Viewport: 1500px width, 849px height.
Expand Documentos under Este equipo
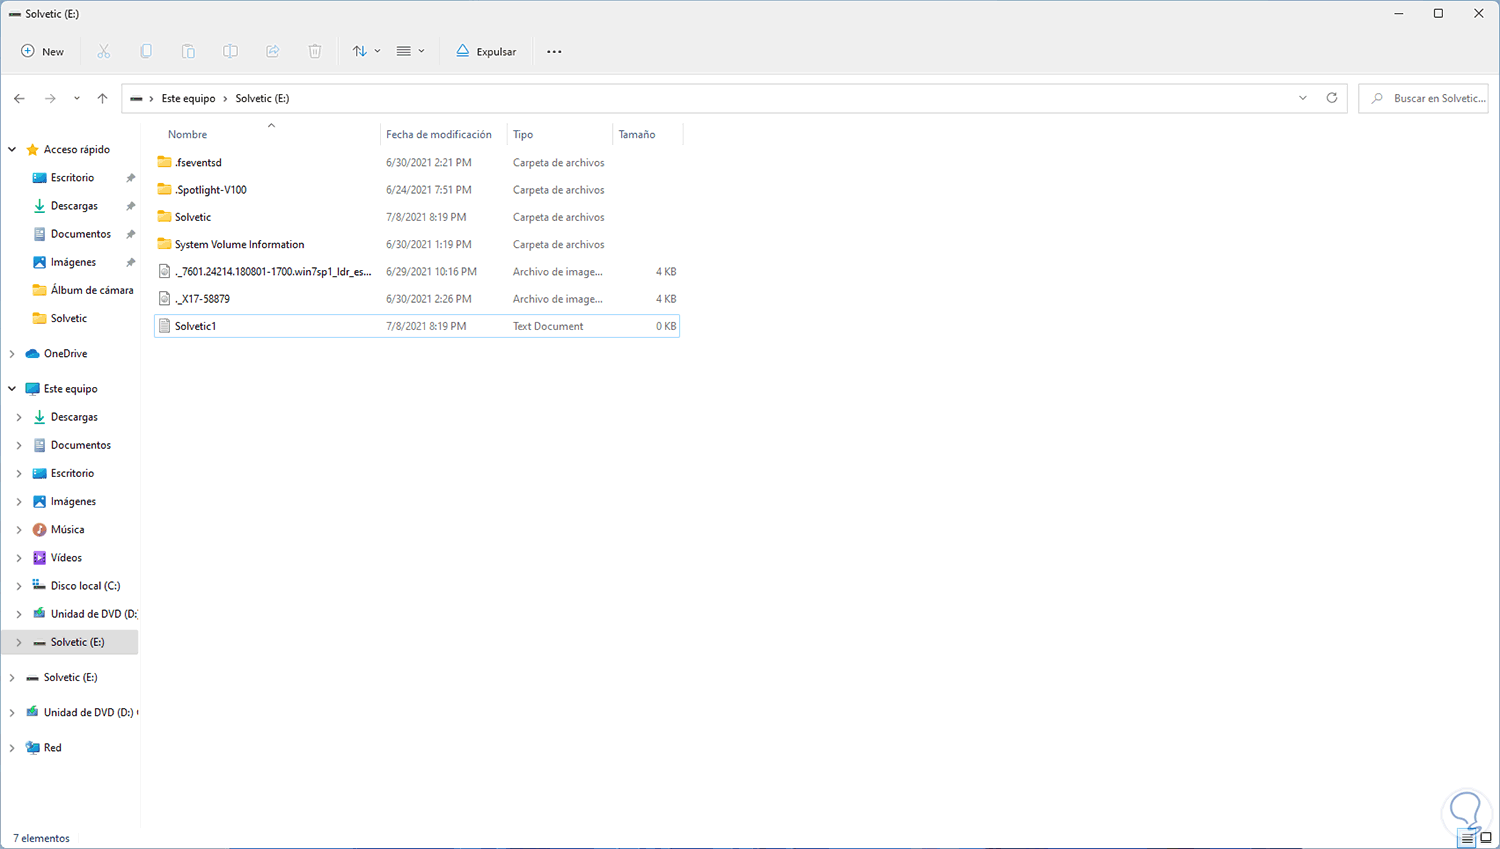(19, 445)
